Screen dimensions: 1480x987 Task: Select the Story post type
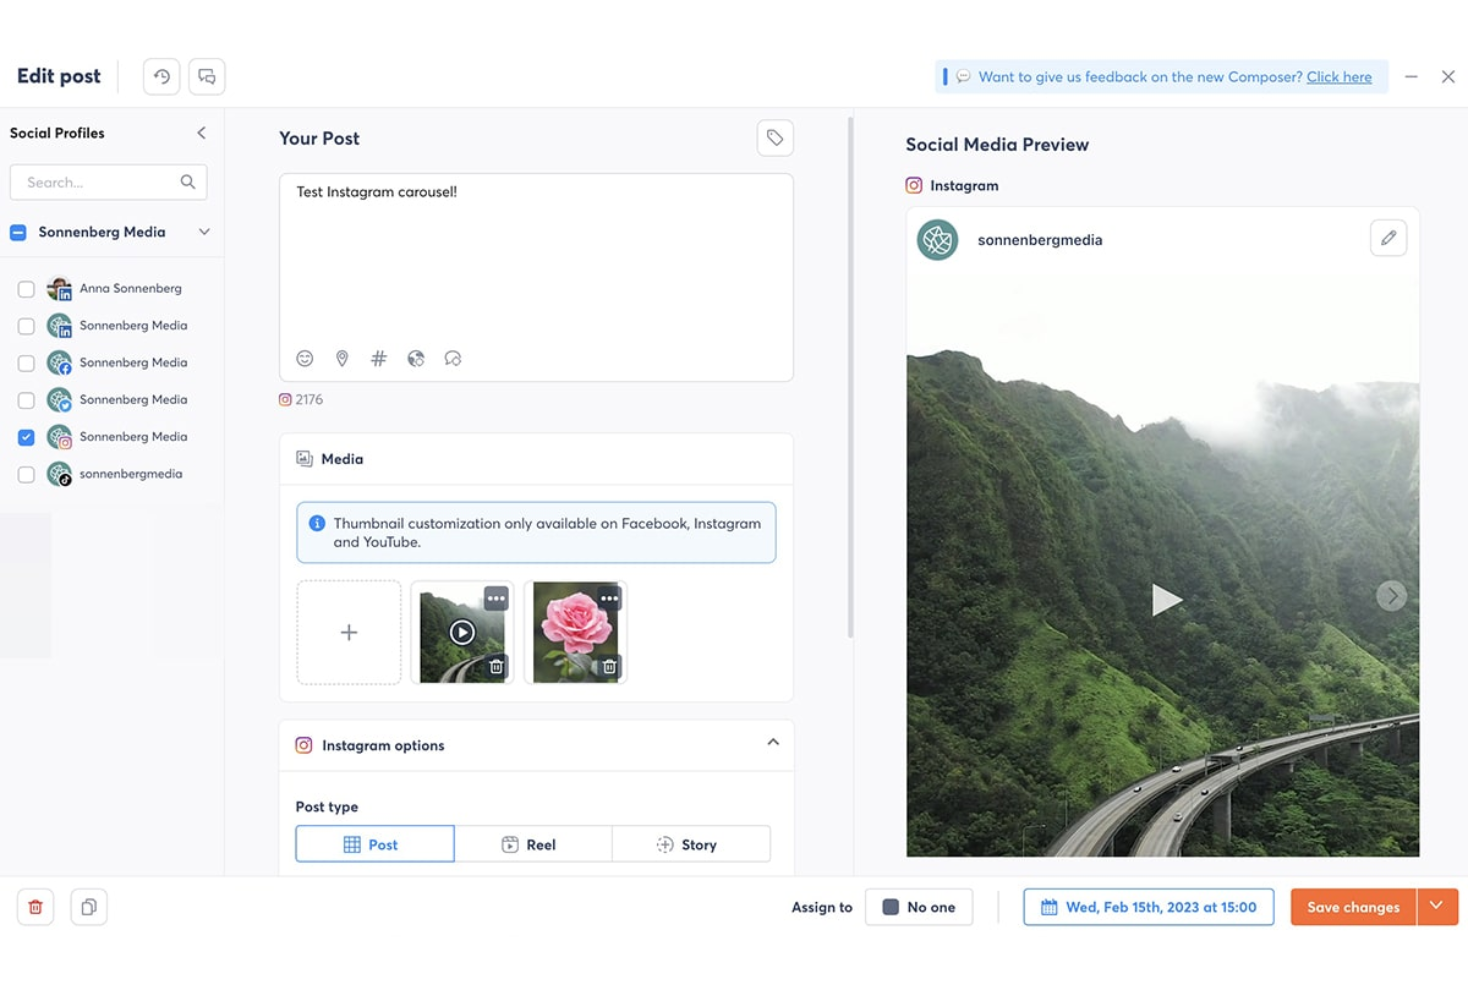point(691,843)
